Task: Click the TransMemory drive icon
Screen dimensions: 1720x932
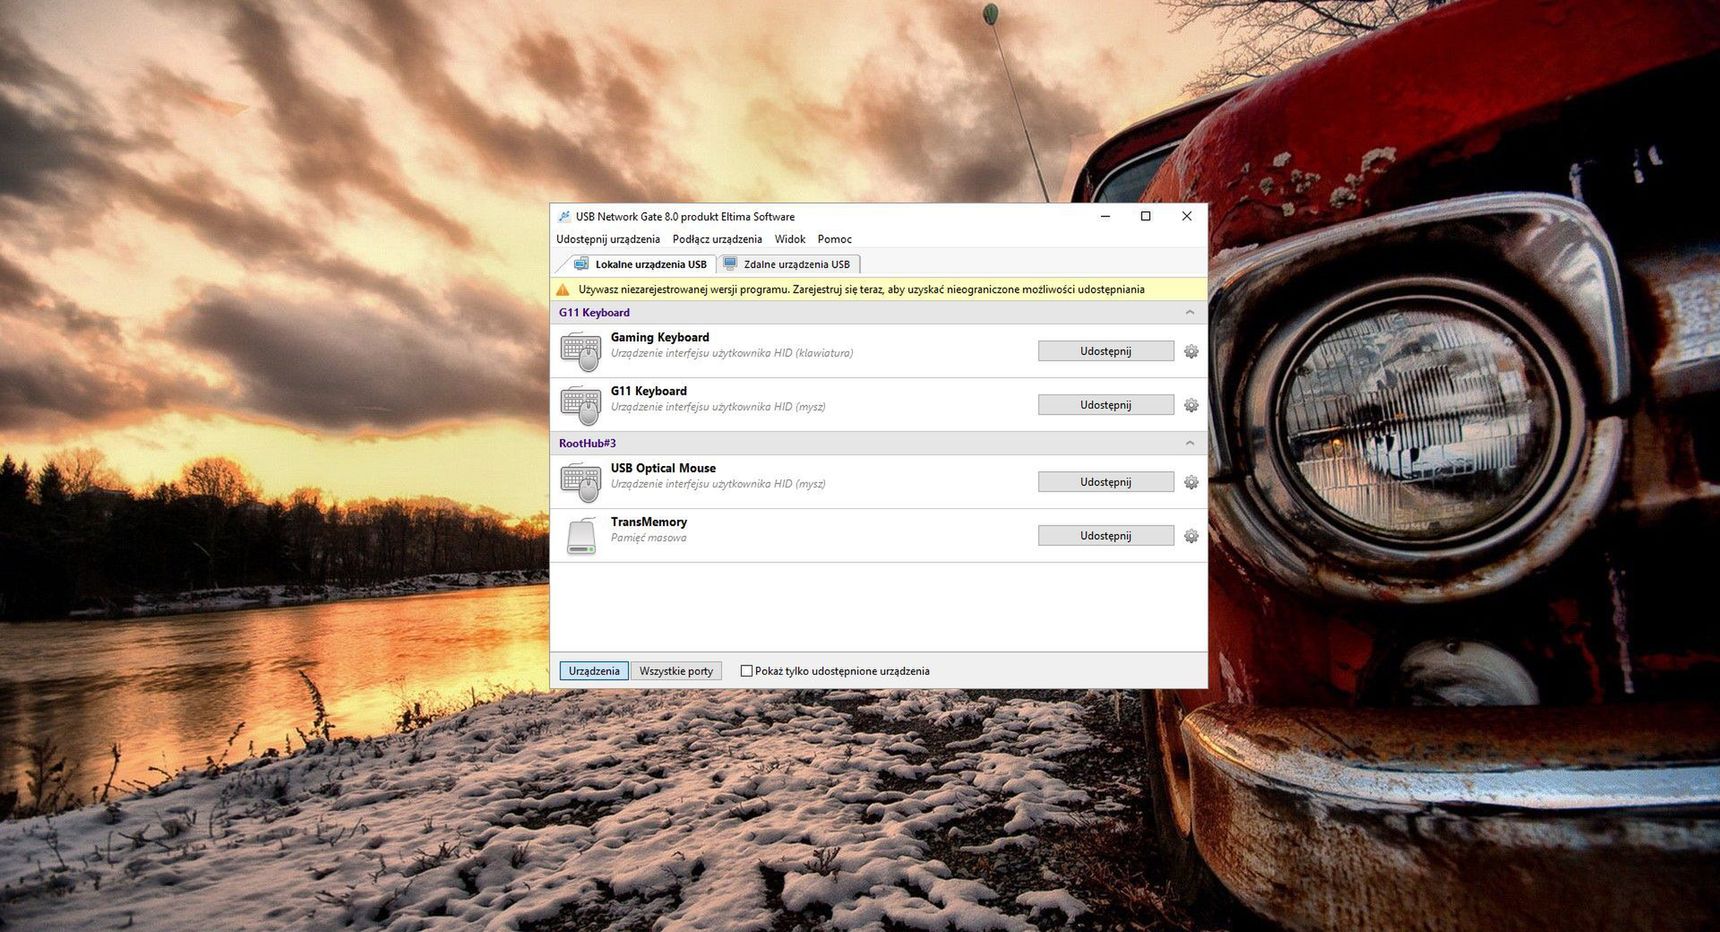Action: pyautogui.click(x=581, y=536)
